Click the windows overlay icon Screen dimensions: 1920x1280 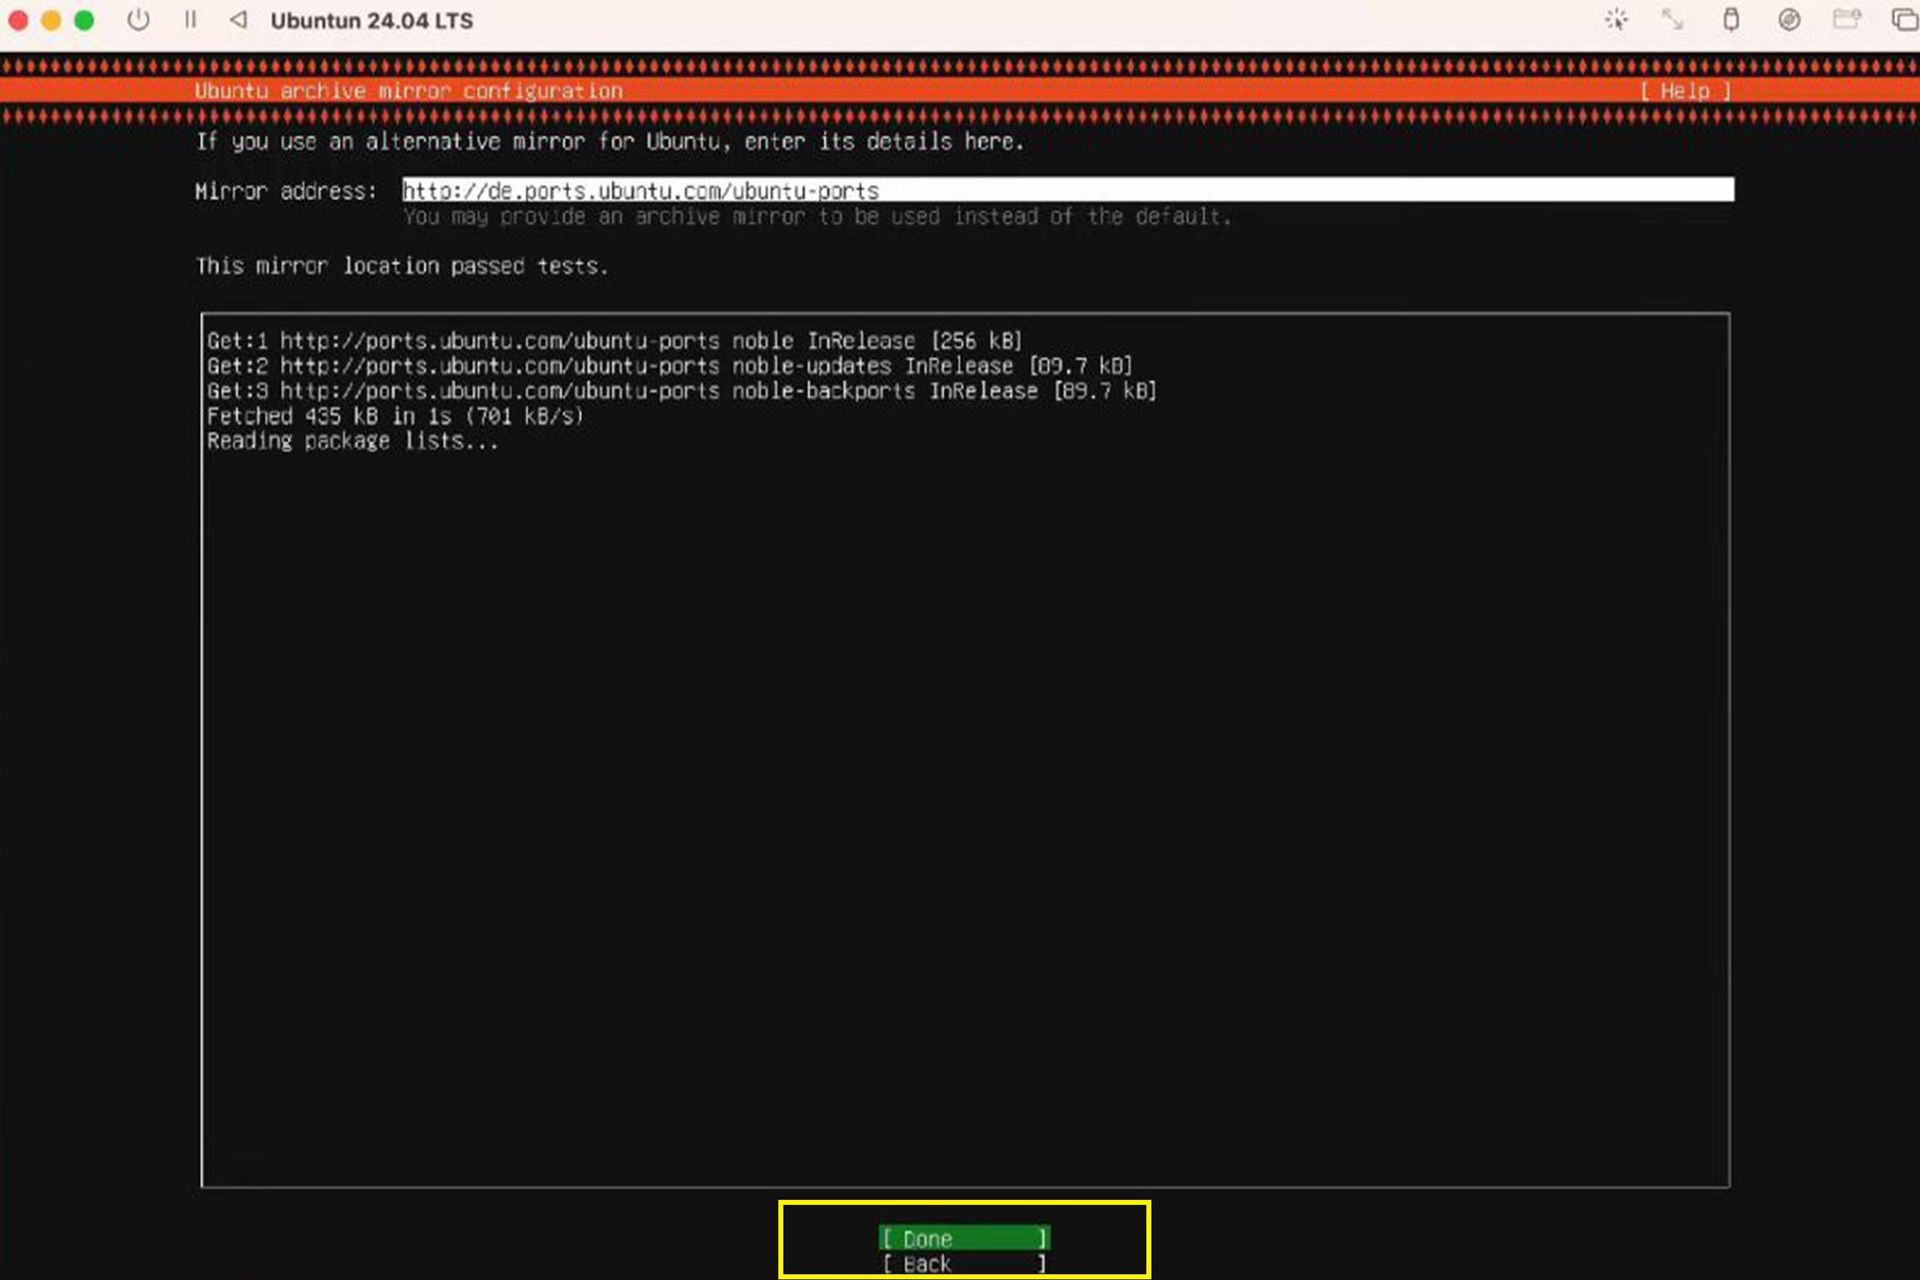pos(1904,20)
